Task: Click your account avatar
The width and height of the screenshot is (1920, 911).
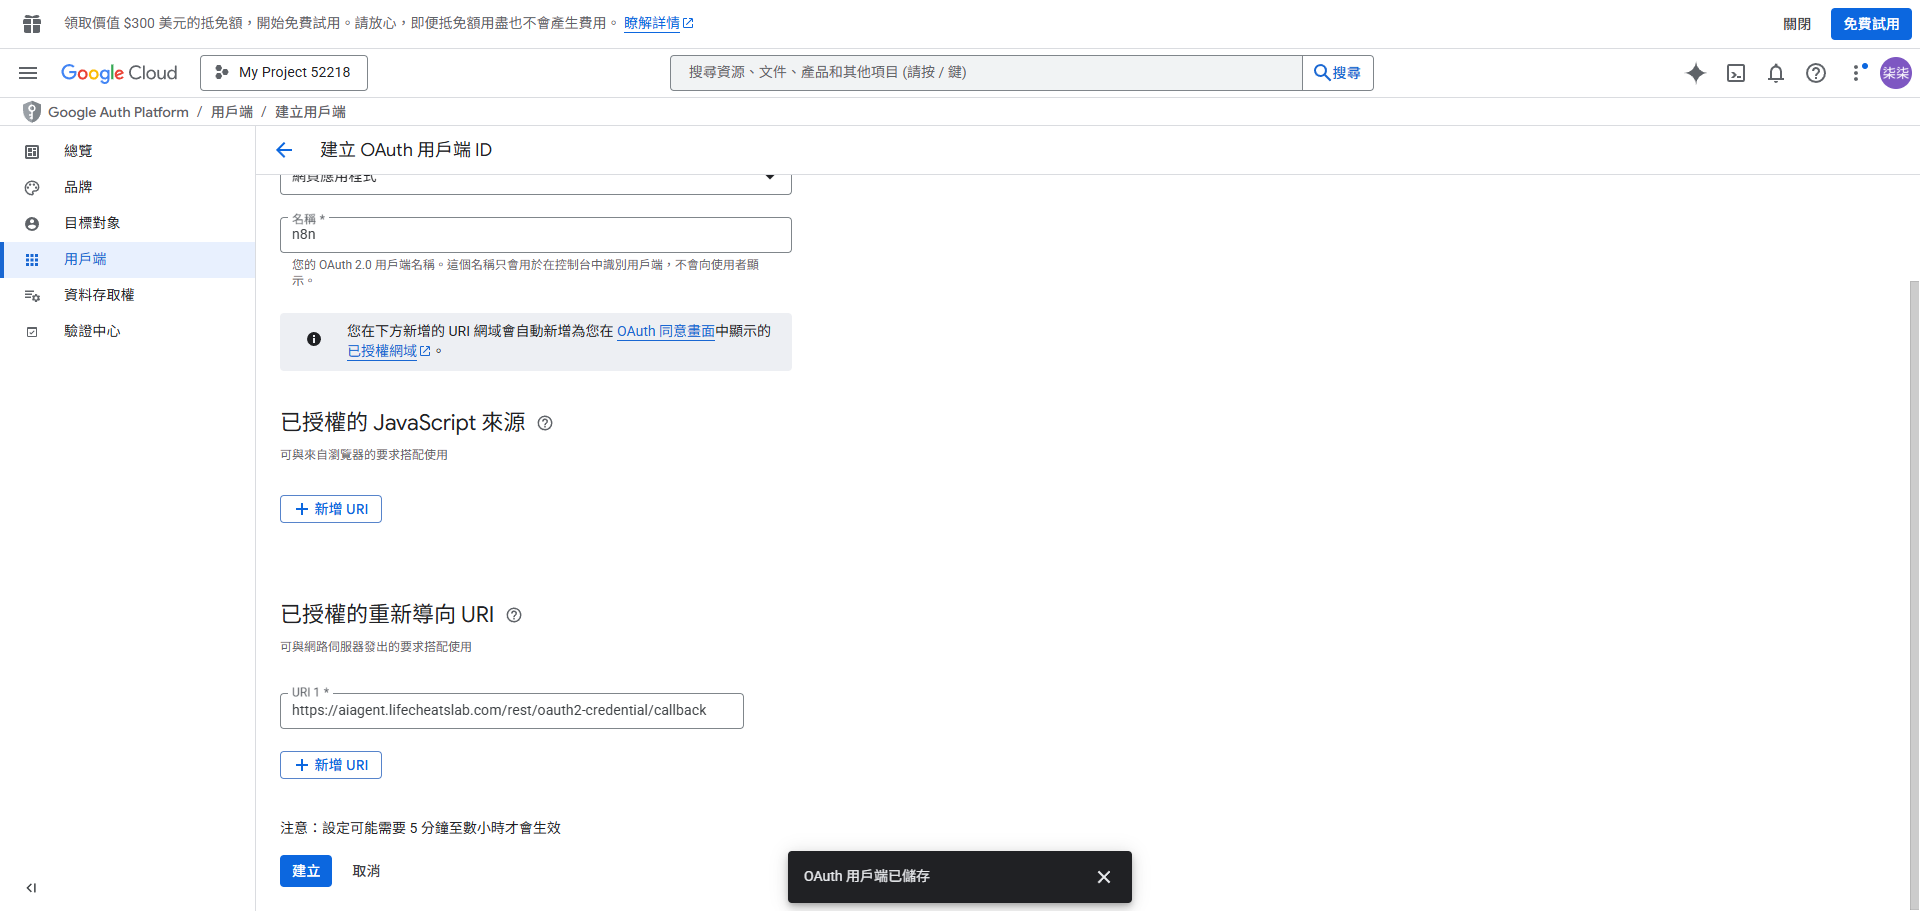Action: pyautogui.click(x=1895, y=73)
